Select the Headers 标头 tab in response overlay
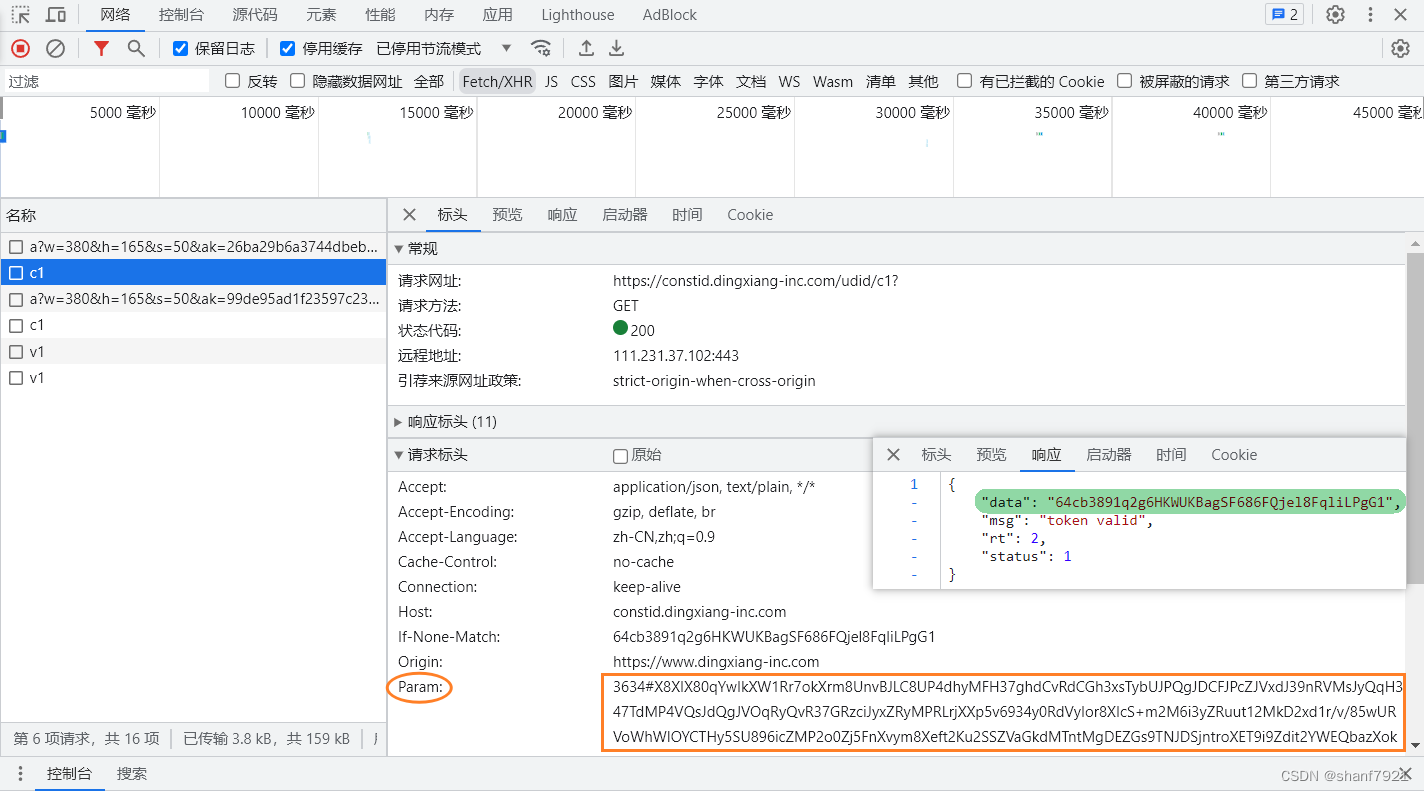This screenshot has width=1424, height=791. 936,455
